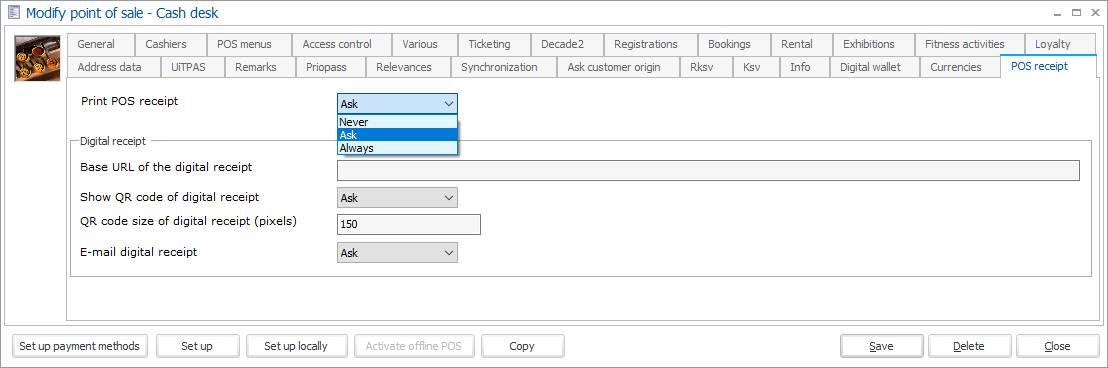Click the Set up button
The width and height of the screenshot is (1108, 368).
[197, 346]
